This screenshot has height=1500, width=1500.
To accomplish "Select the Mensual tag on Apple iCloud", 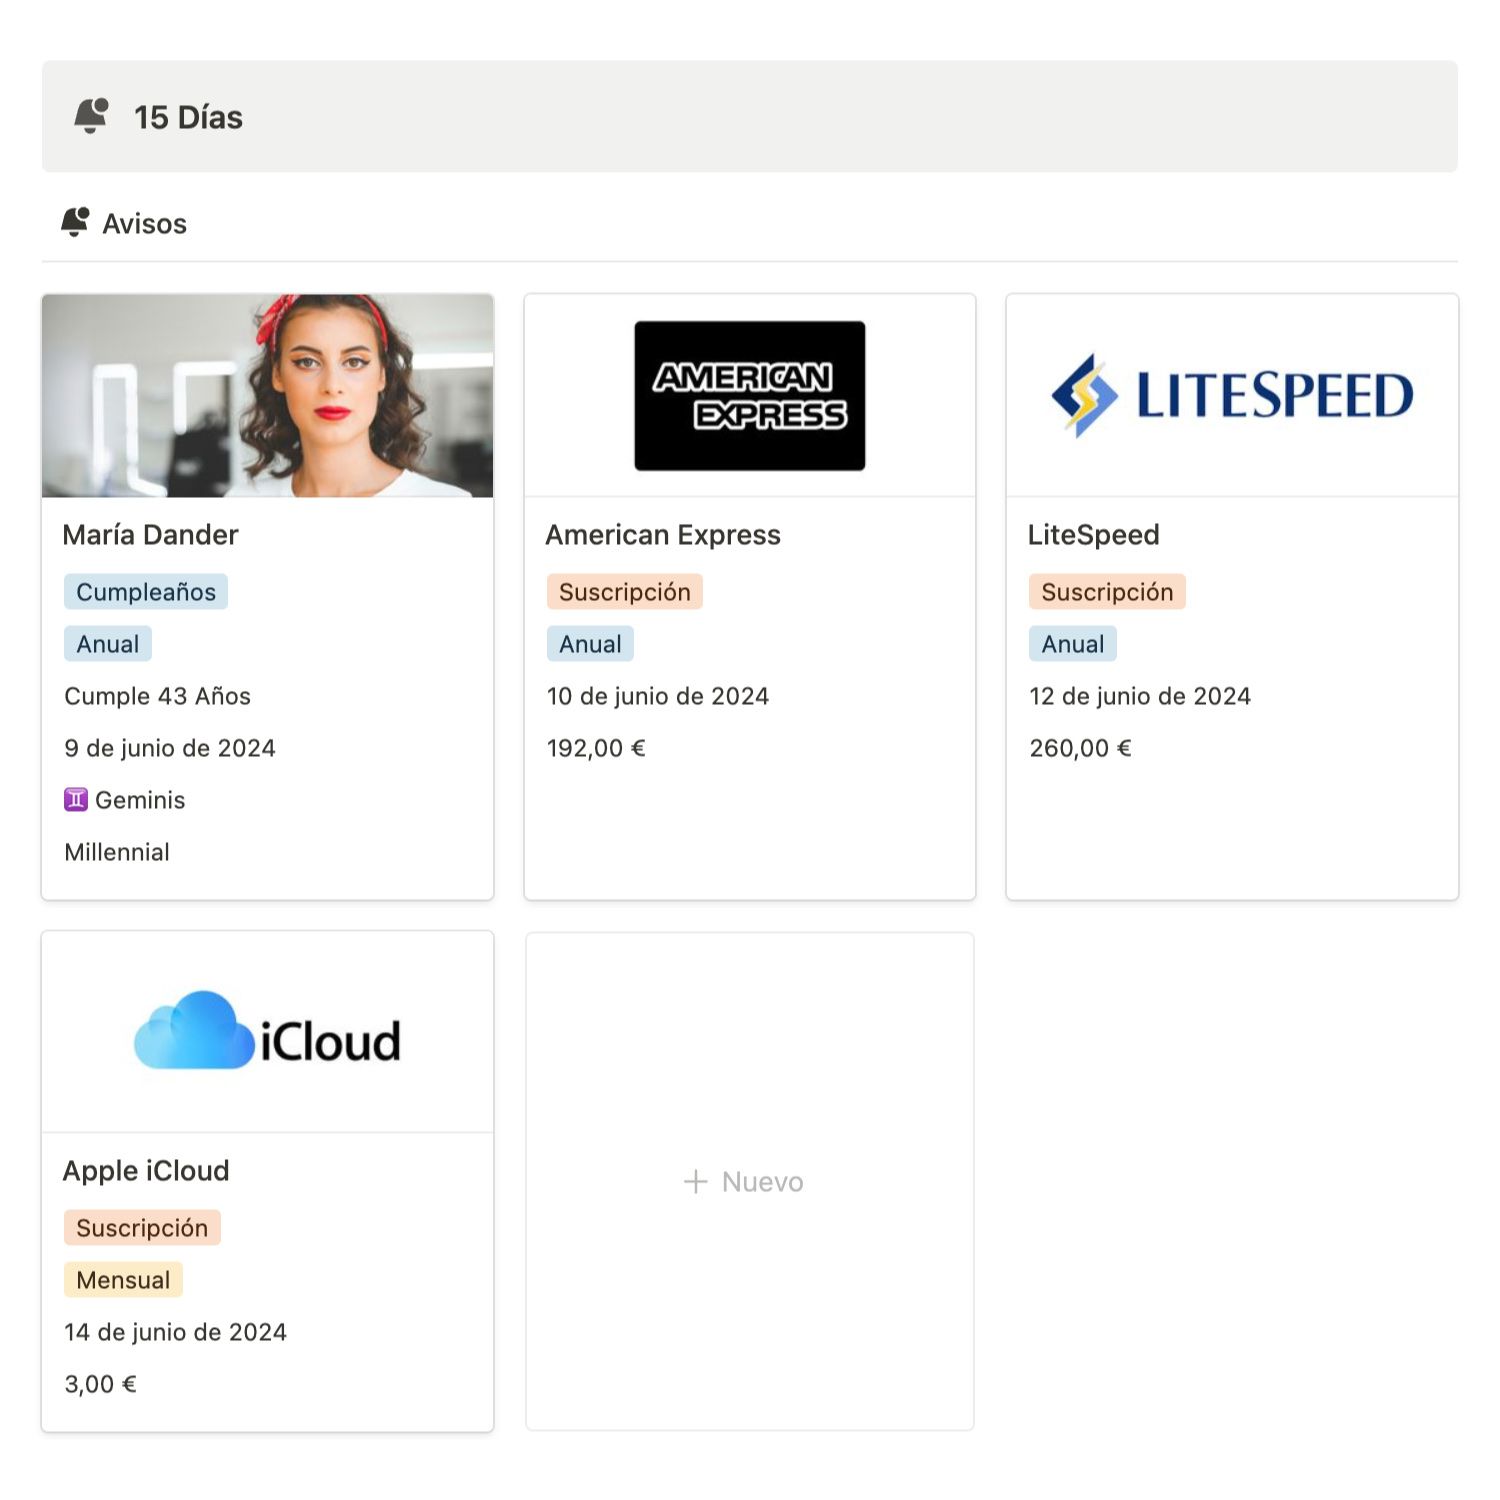I will click(123, 1280).
